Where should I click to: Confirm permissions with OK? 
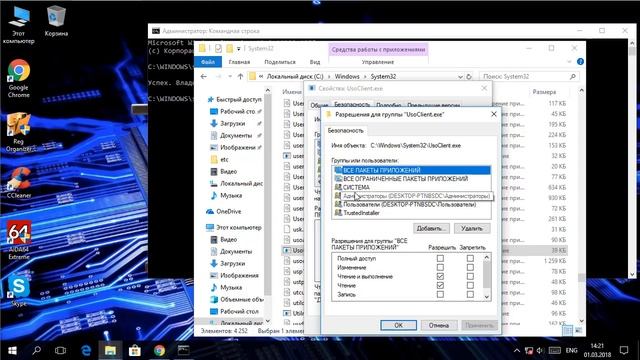(x=398, y=325)
